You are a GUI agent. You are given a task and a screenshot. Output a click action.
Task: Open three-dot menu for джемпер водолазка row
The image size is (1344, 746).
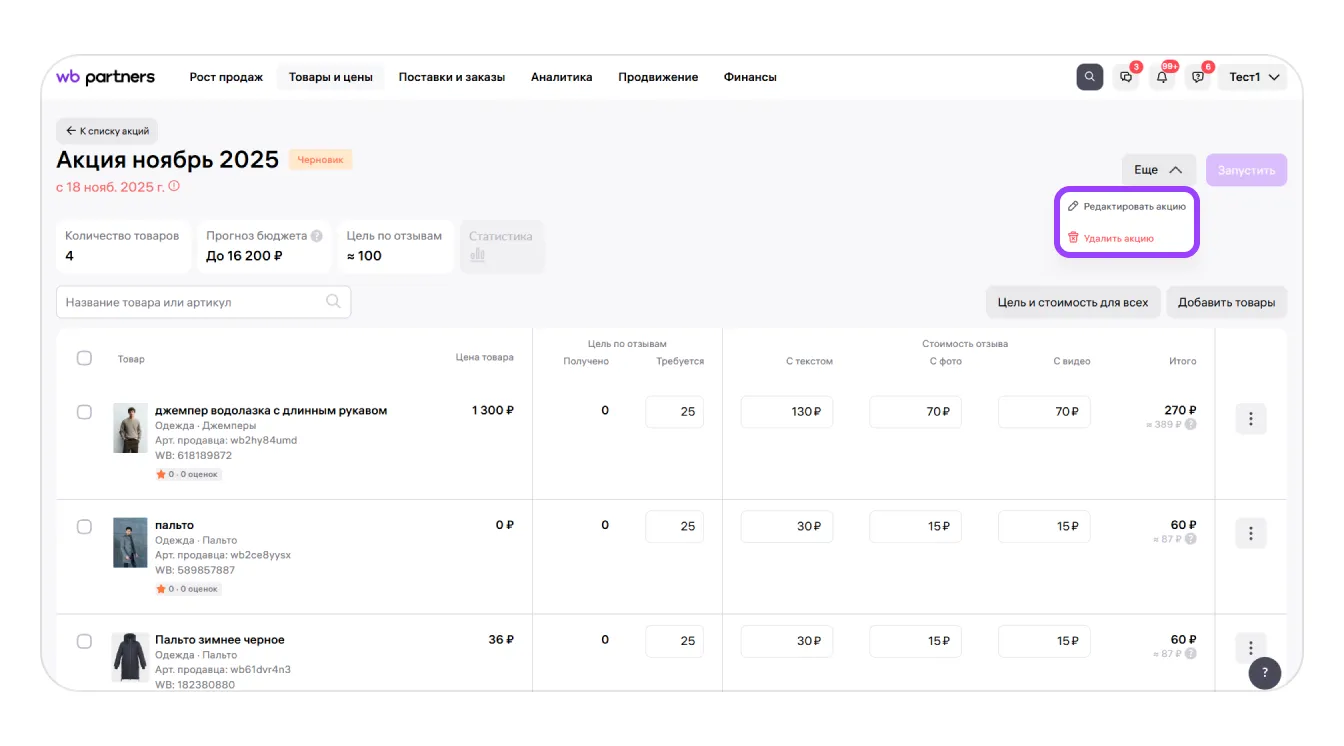tap(1250, 419)
